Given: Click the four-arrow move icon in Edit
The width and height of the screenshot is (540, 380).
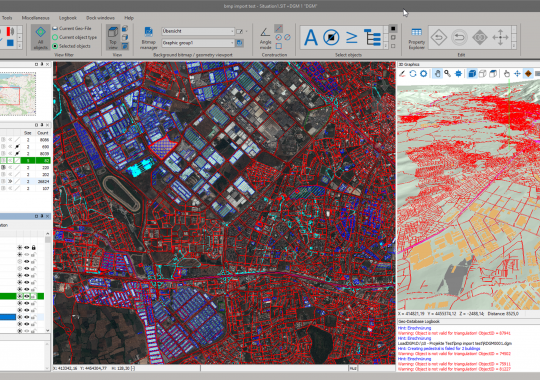Looking at the screenshot, I should click(500, 37).
